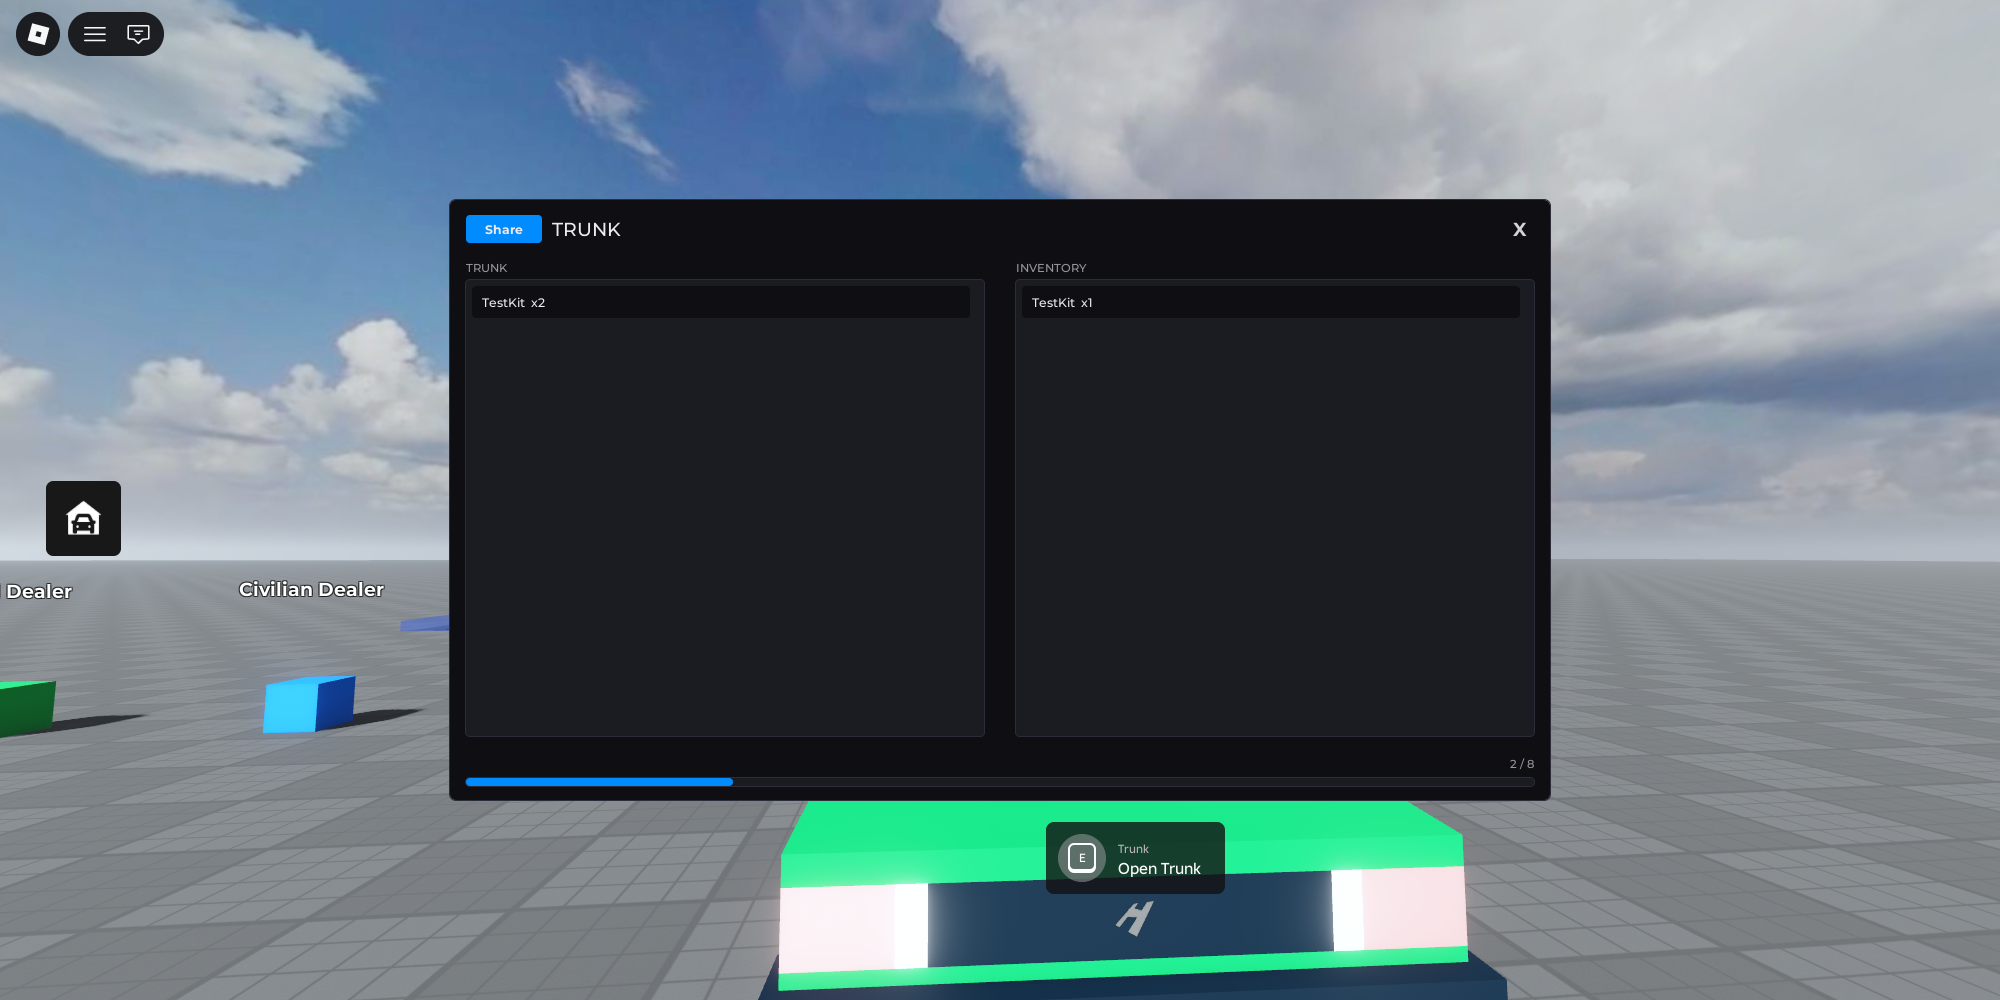This screenshot has height=1000, width=2000.
Task: Select TestKit x2 in trunk list
Action: pos(721,302)
